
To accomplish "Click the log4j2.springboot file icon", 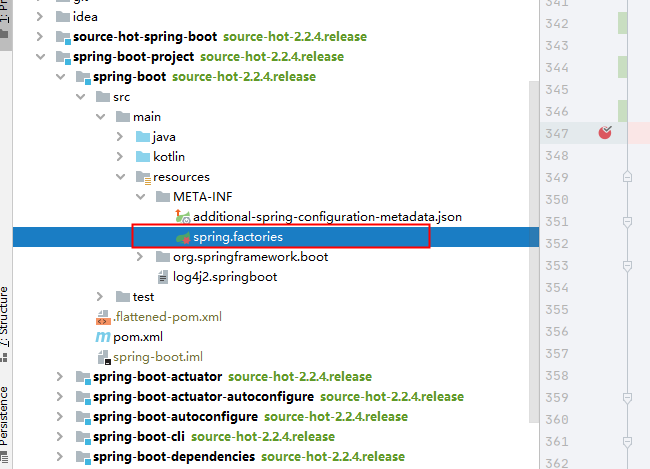I will (x=163, y=277).
